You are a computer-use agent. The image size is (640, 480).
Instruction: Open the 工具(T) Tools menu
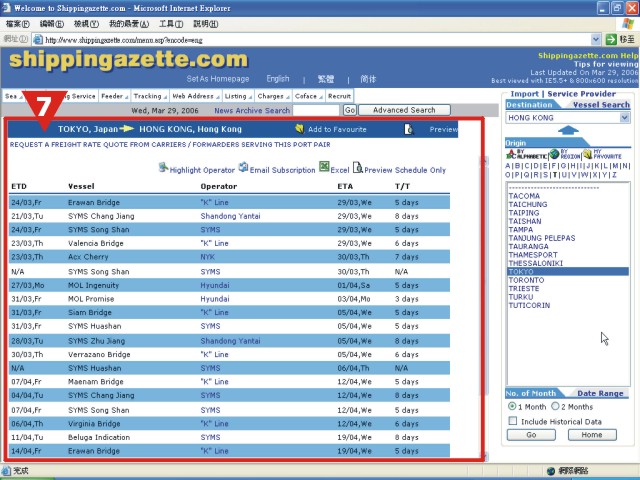coord(171,24)
